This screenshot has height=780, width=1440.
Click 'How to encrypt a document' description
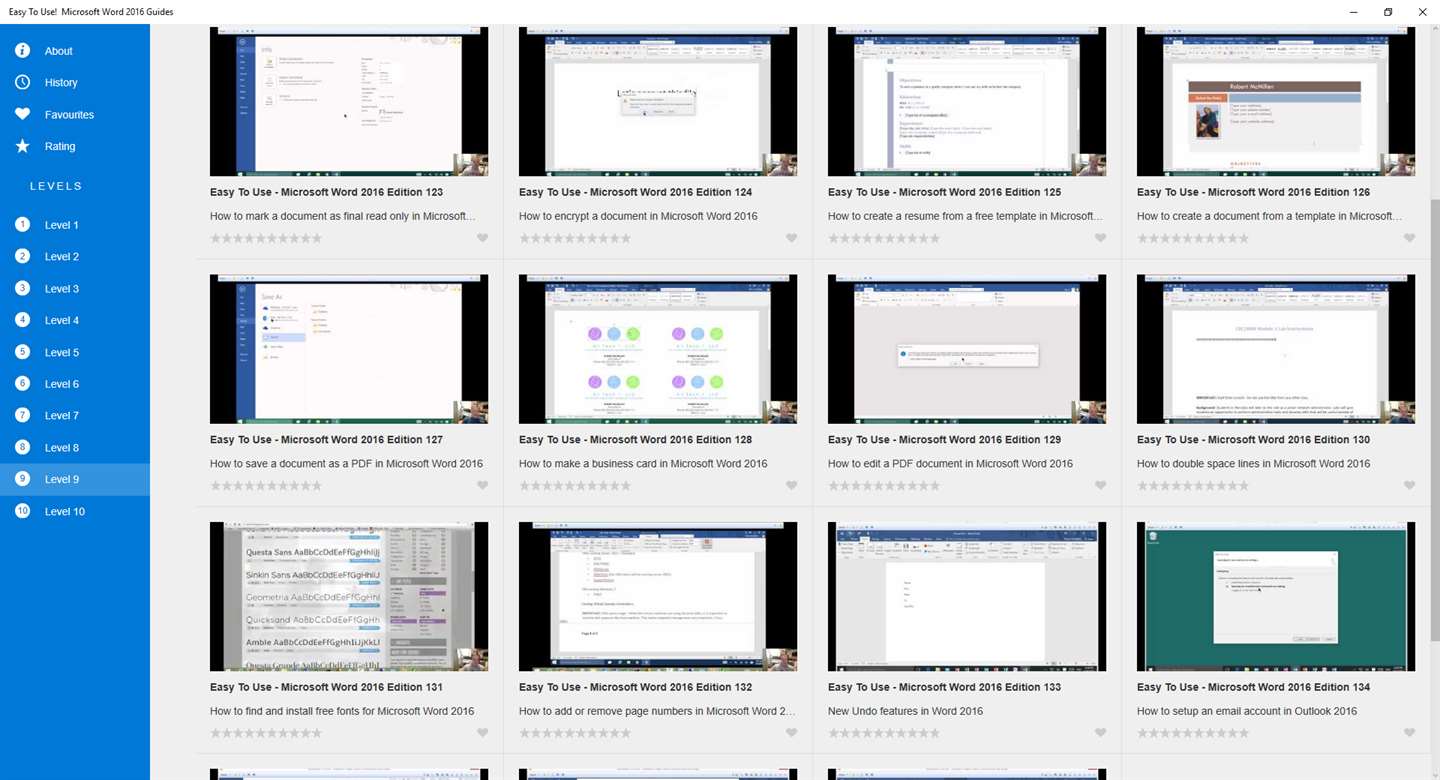coord(638,216)
